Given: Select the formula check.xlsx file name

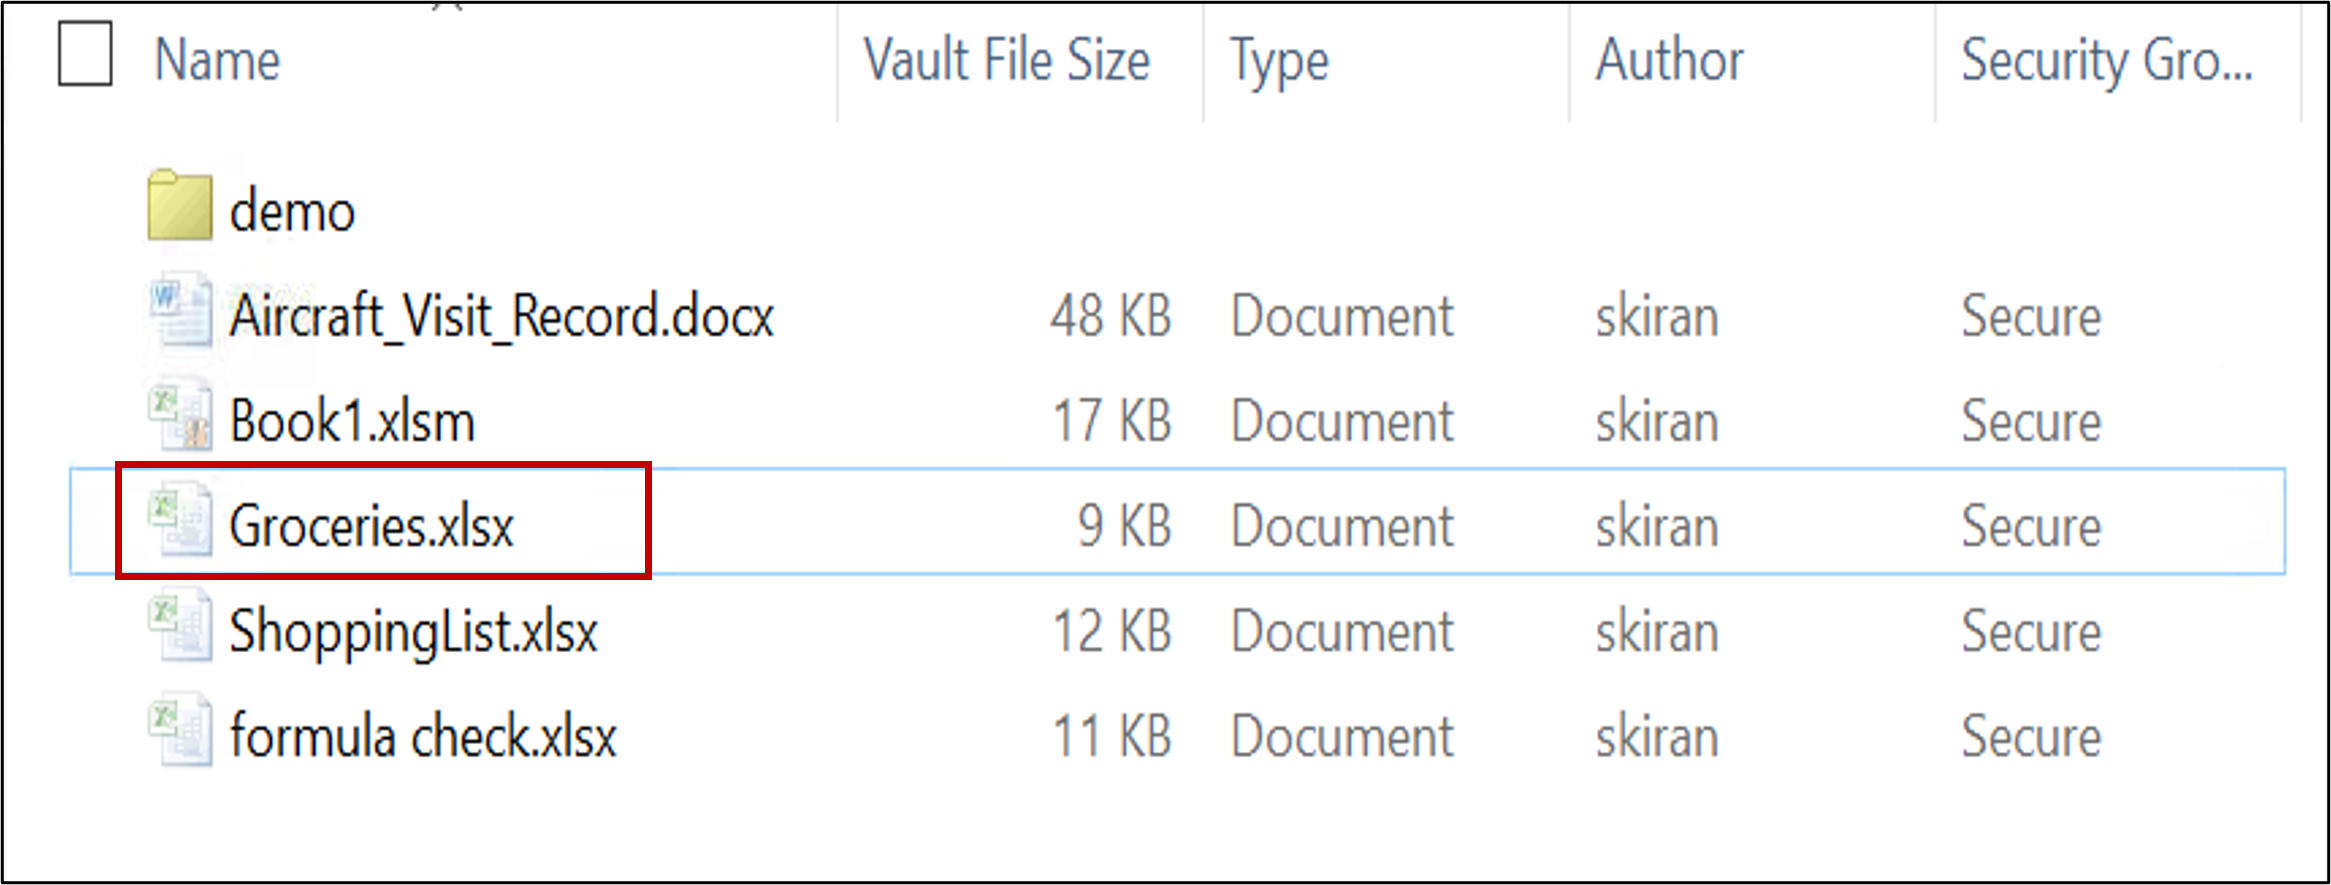Looking at the screenshot, I should click(x=423, y=737).
